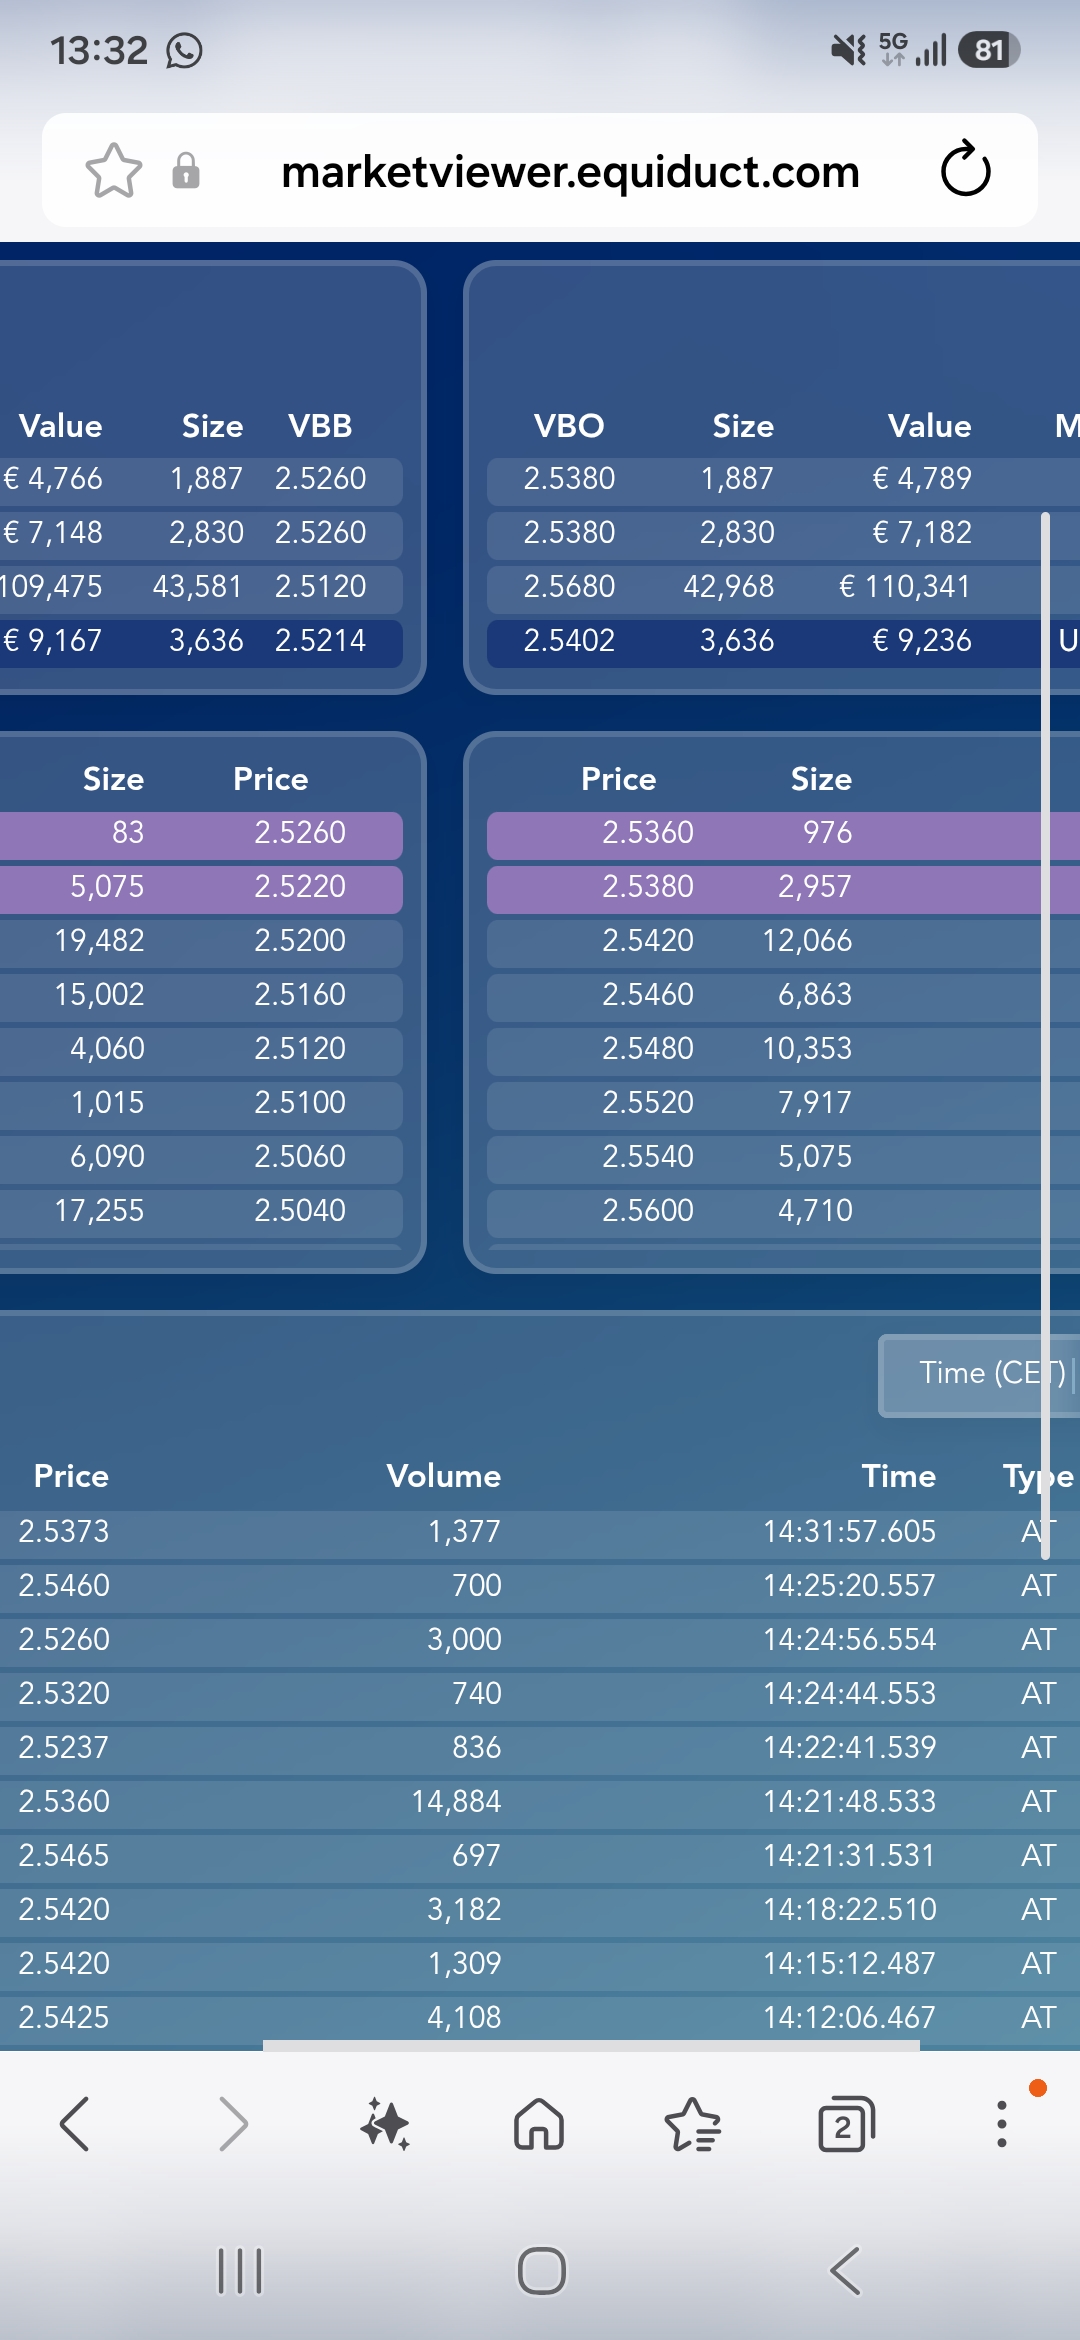Toggle the Time (CET) button
1080x2340 pixels.
[x=980, y=1375]
